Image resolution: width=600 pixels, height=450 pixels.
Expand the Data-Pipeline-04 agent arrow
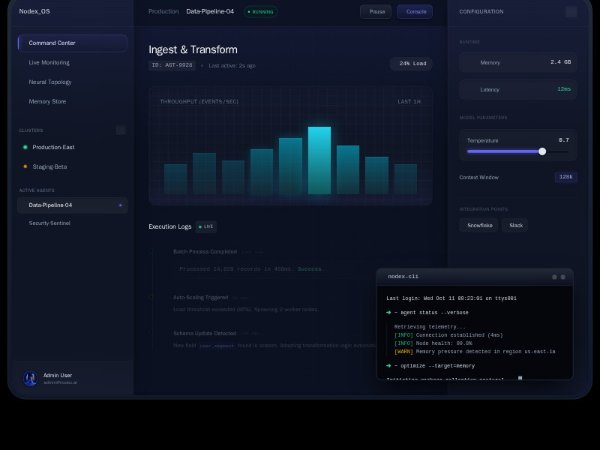(121, 205)
